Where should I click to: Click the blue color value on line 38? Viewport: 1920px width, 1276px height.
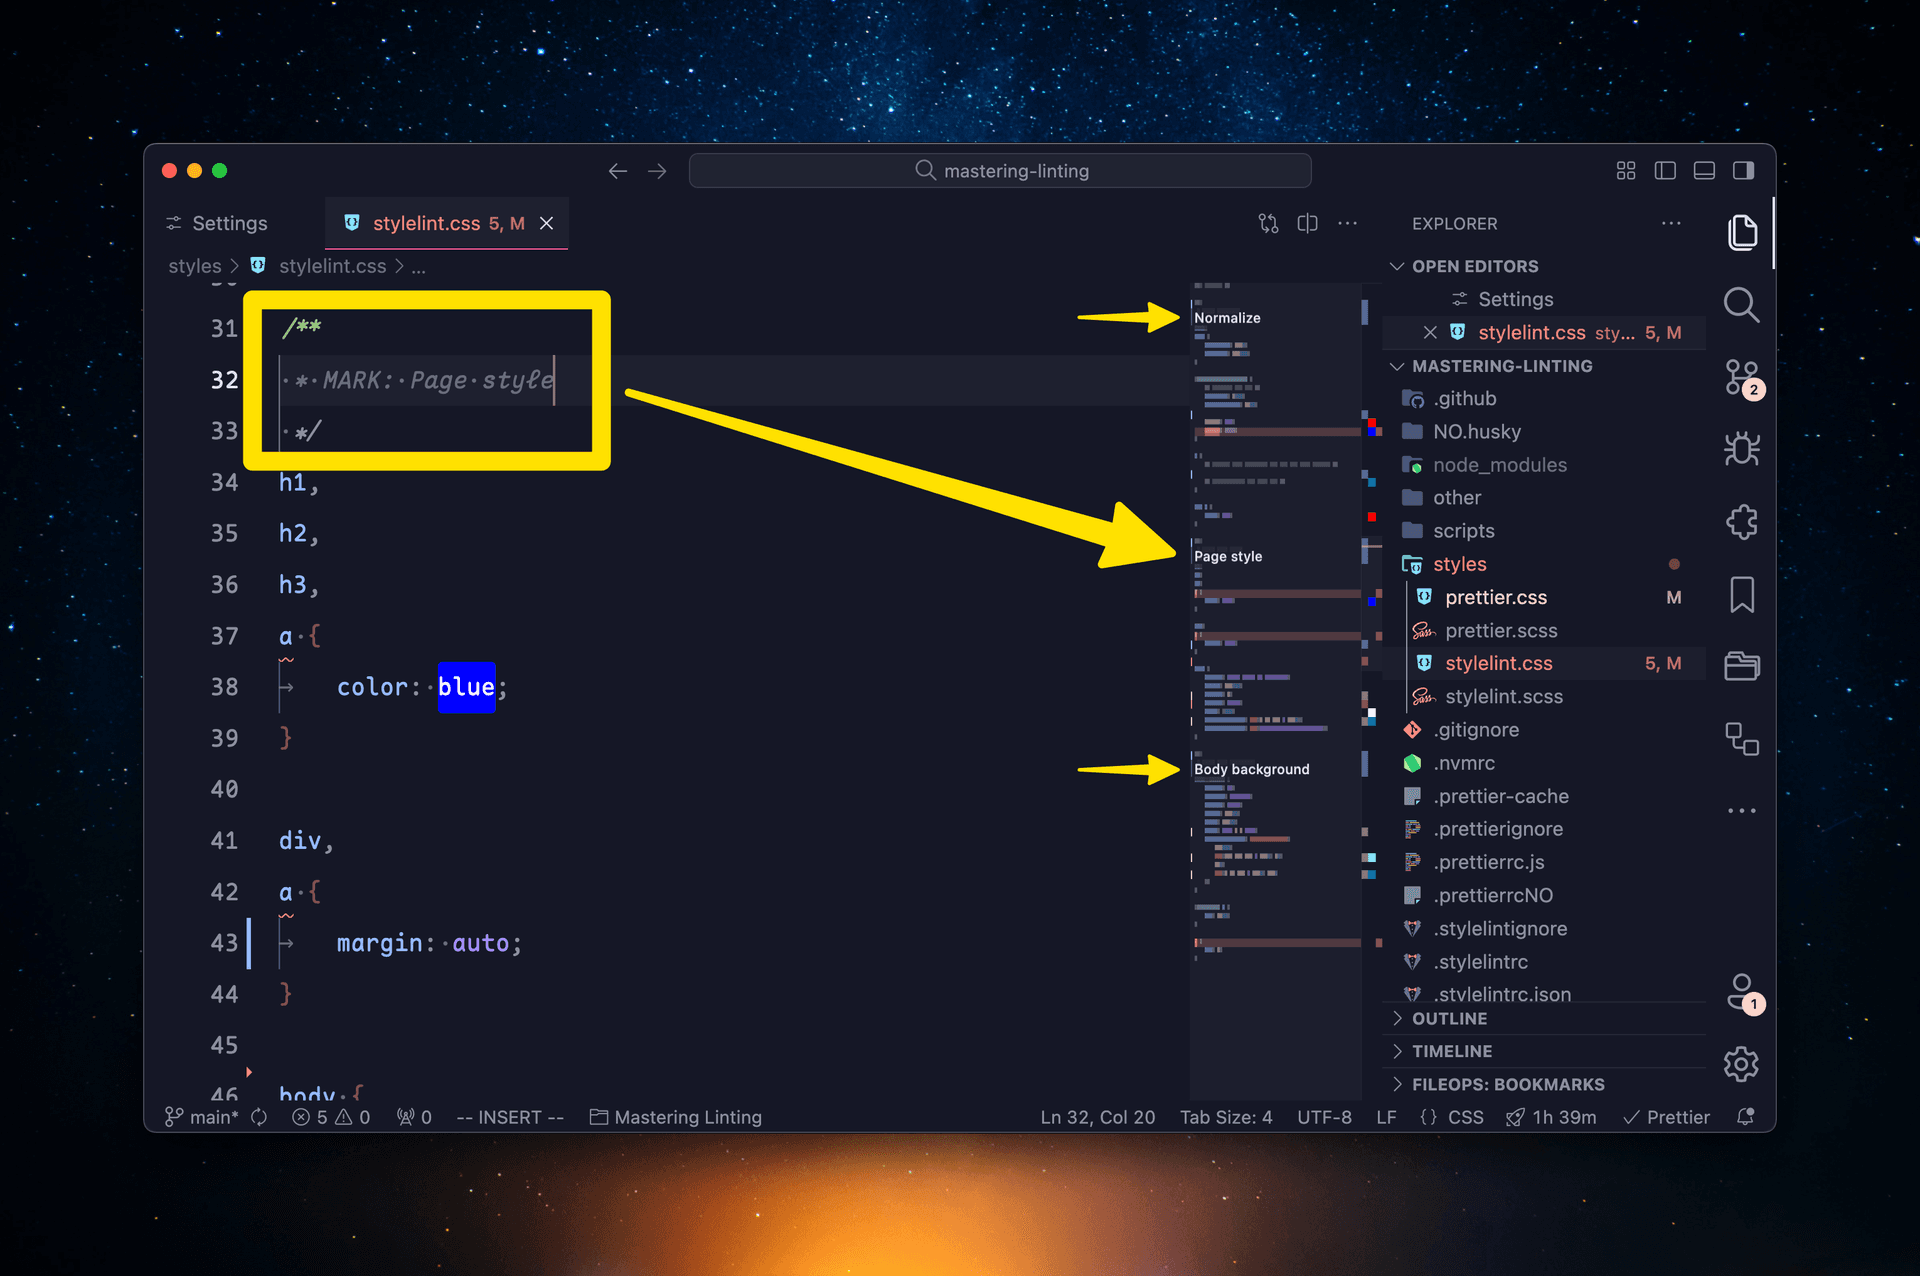click(x=466, y=687)
